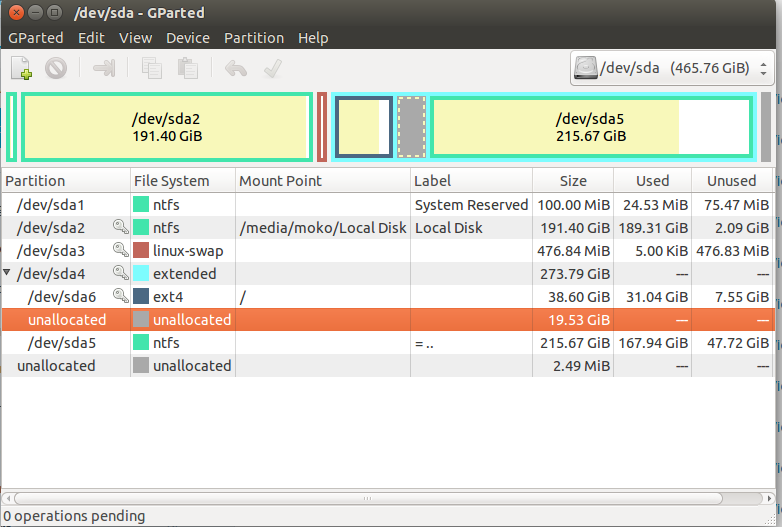Sort by the Unused column header

730,181
